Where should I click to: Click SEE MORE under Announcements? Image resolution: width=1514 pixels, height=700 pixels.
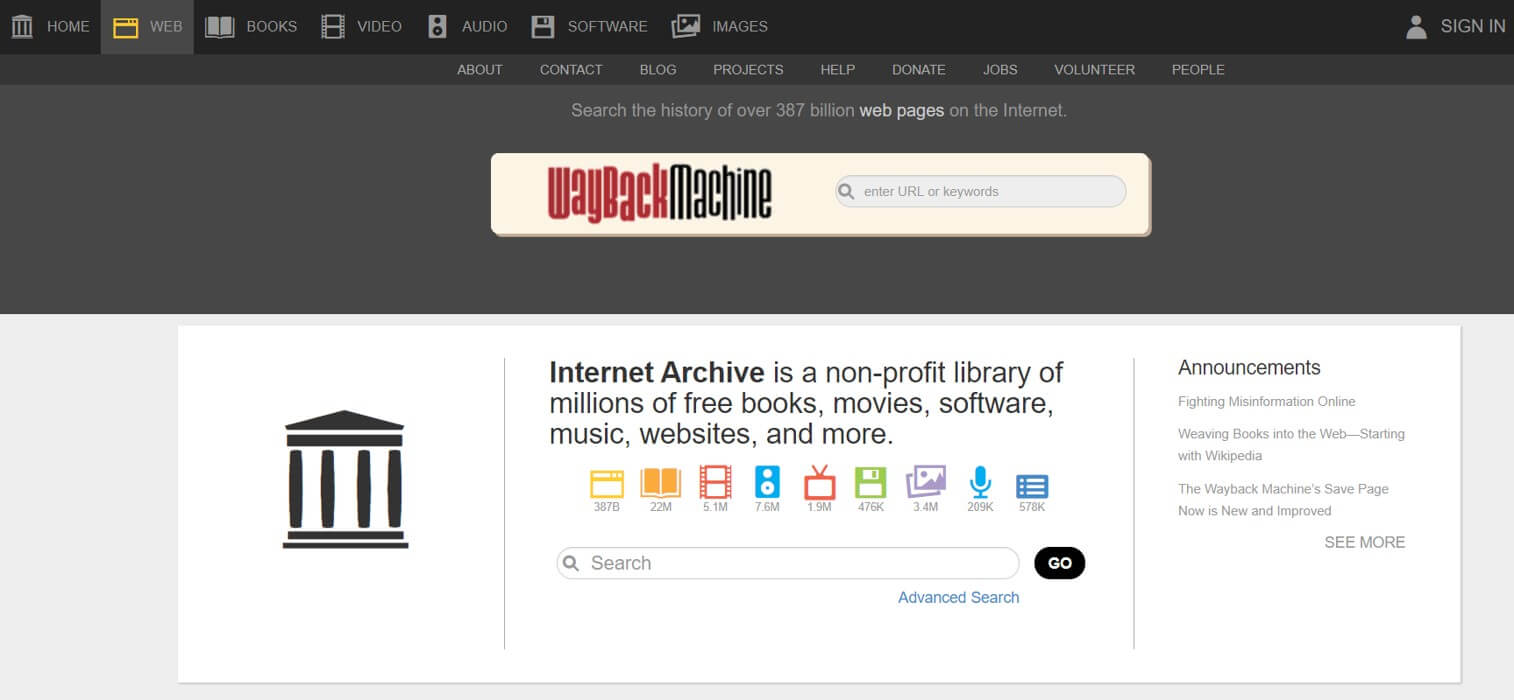(x=1365, y=542)
